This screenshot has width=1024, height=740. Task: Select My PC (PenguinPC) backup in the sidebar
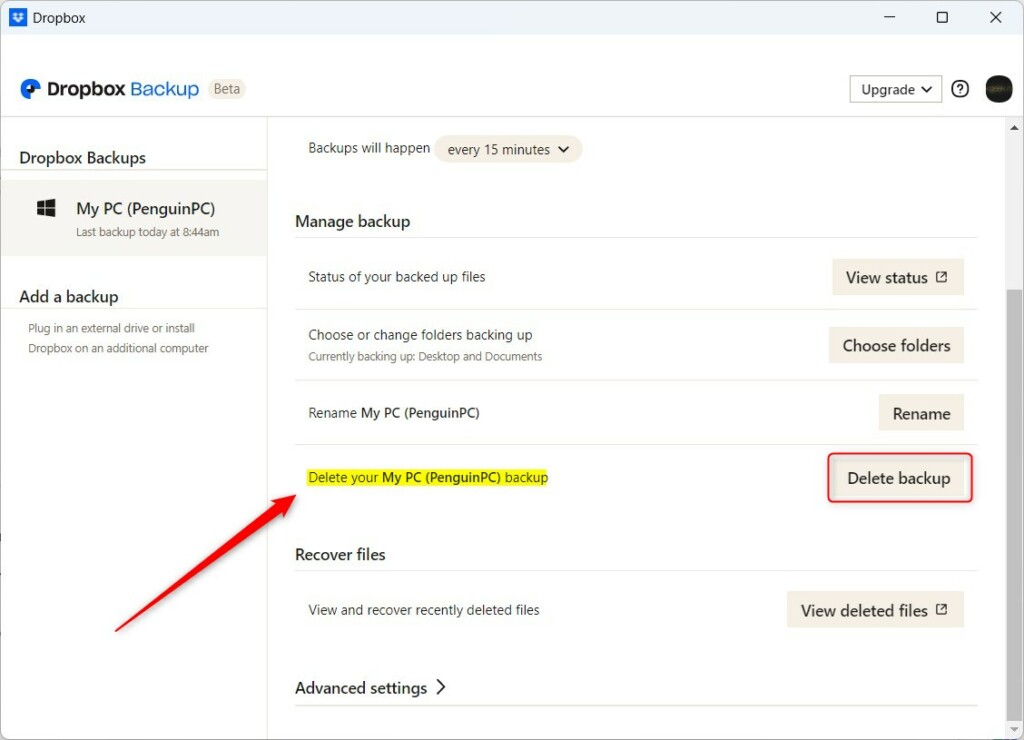(134, 217)
